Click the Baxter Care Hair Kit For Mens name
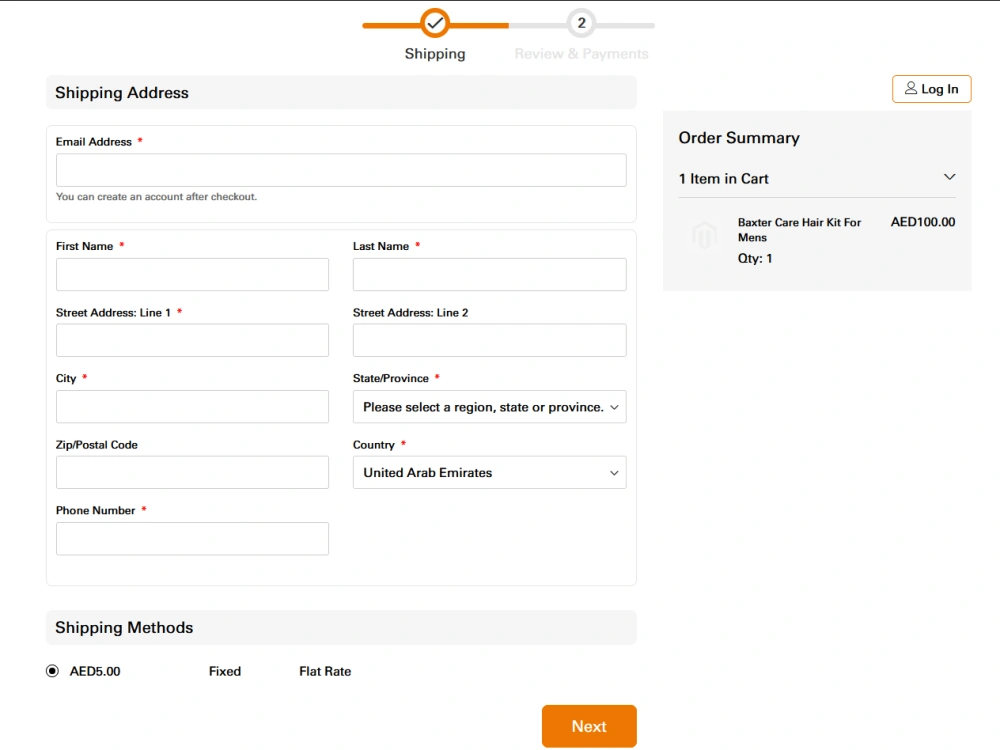Image resolution: width=1000 pixels, height=750 pixels. (x=799, y=230)
